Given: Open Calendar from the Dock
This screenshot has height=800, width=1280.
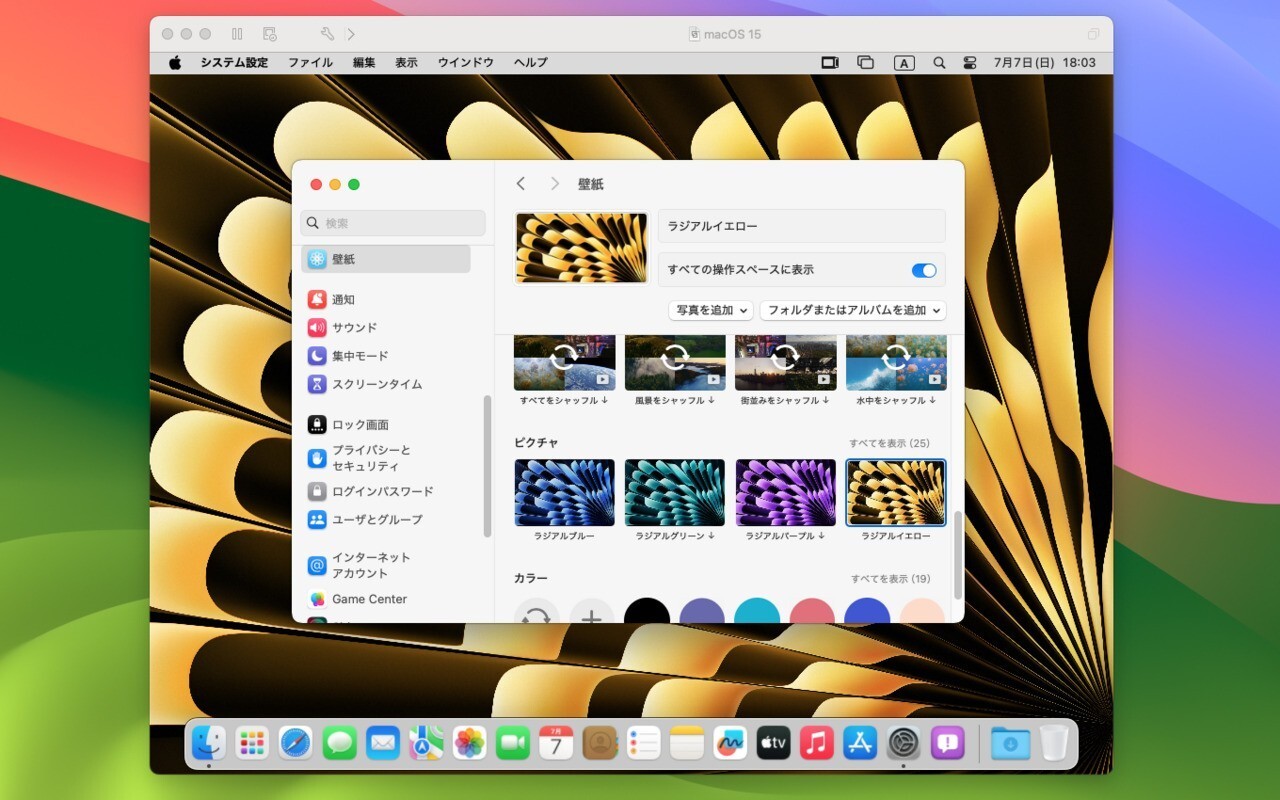Looking at the screenshot, I should tap(556, 742).
